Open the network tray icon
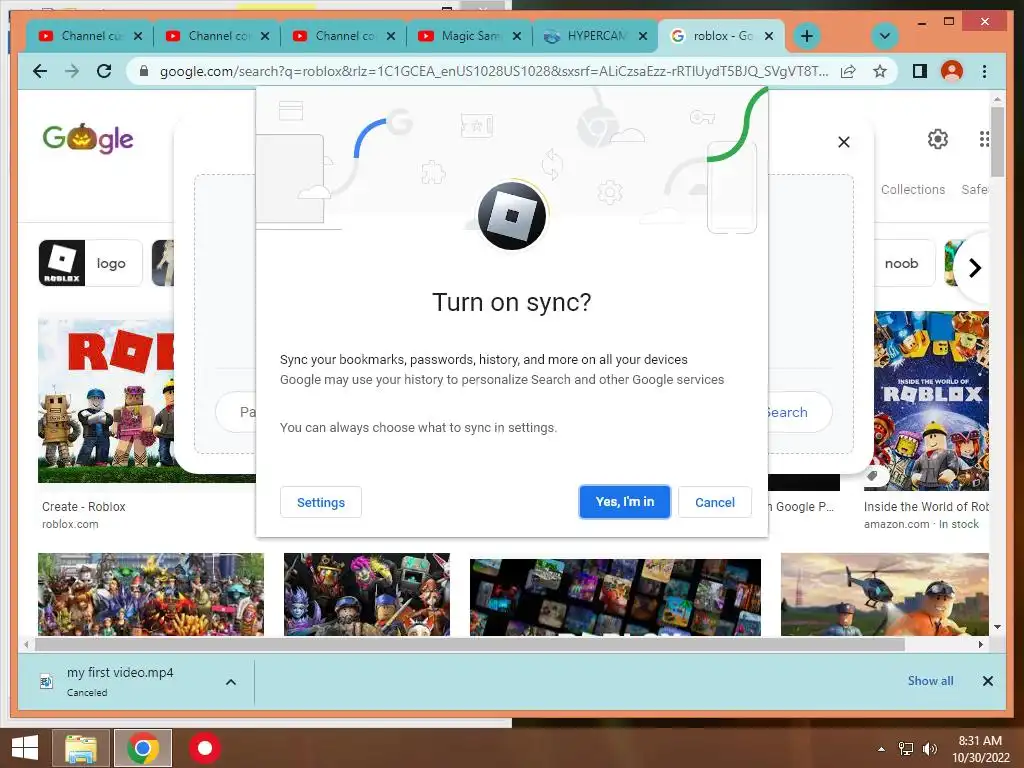This screenshot has height=768, width=1024. (906, 749)
